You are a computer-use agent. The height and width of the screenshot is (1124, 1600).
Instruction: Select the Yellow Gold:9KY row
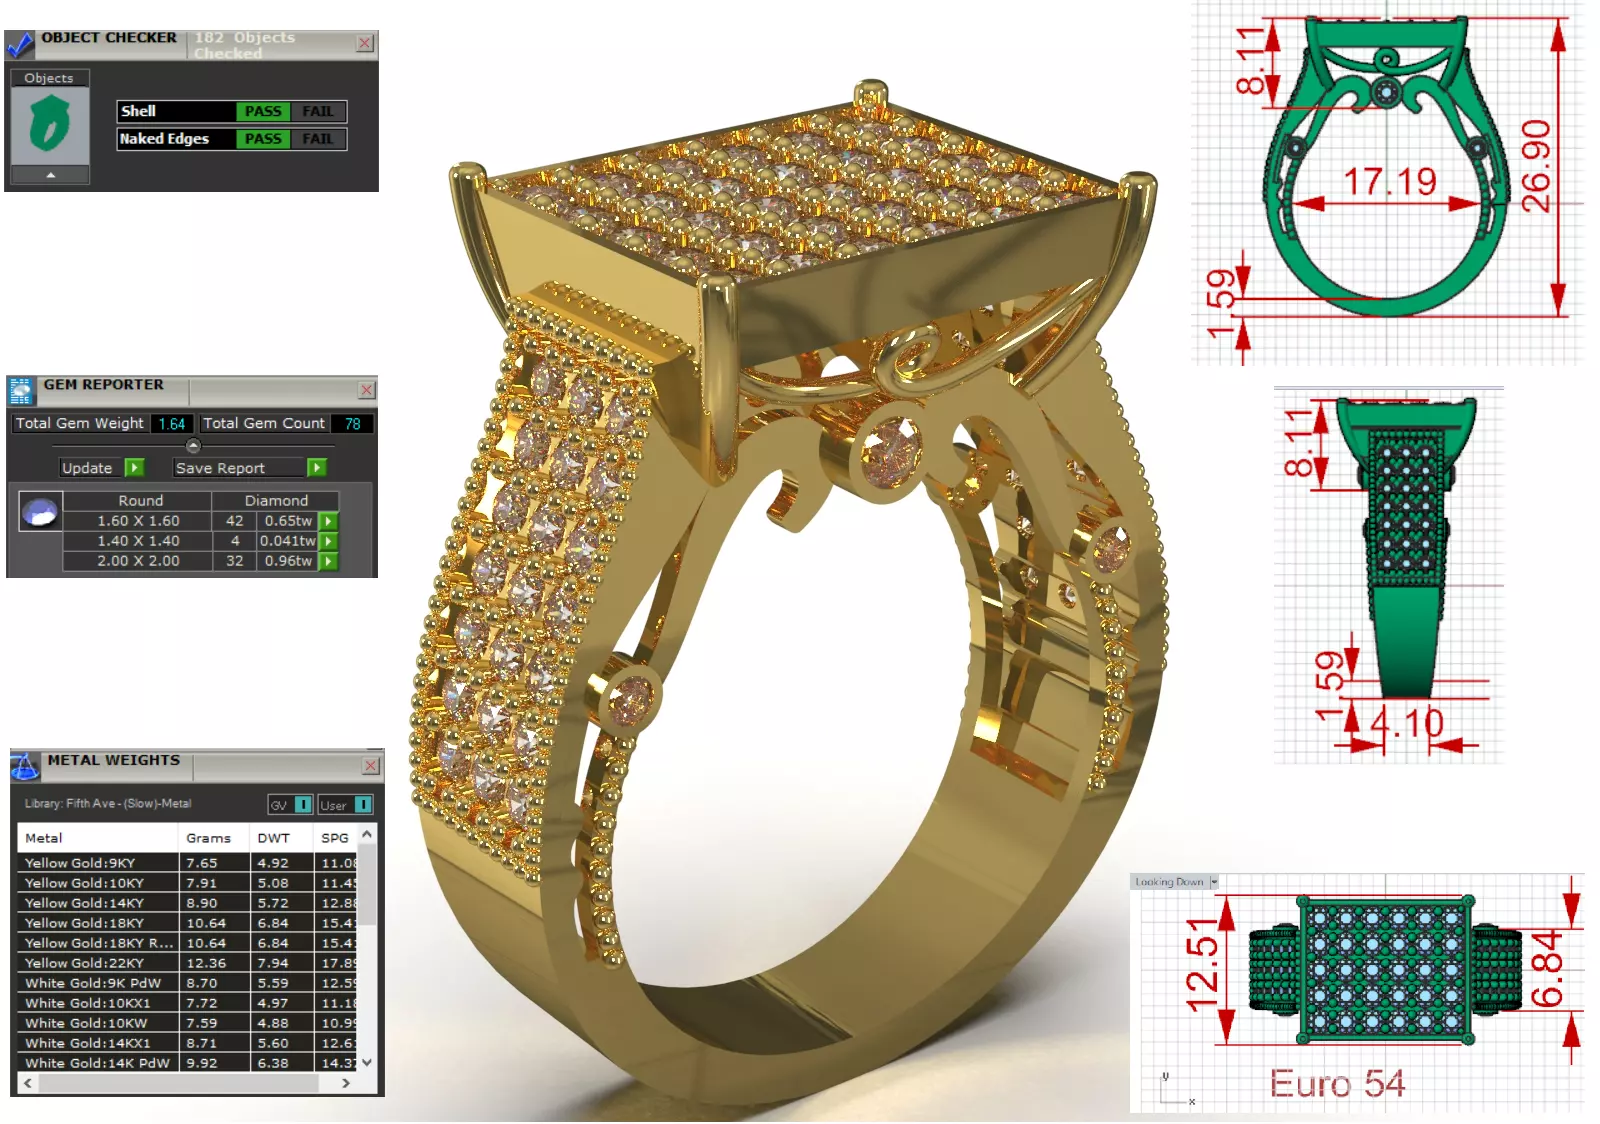[187, 863]
